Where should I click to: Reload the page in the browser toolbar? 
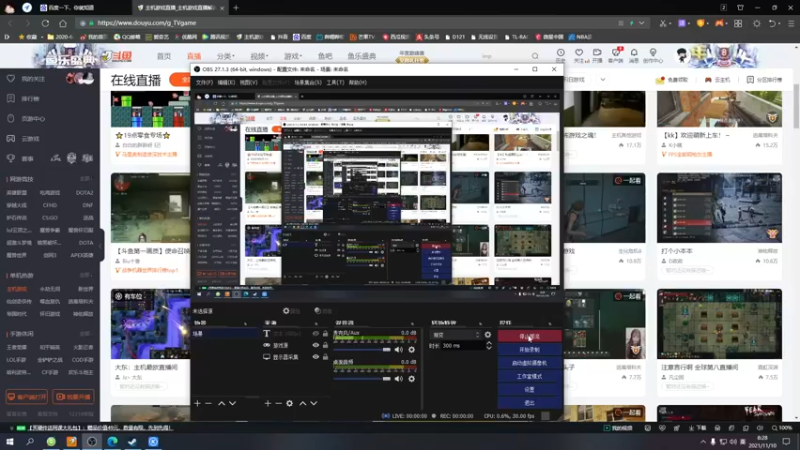click(45, 23)
